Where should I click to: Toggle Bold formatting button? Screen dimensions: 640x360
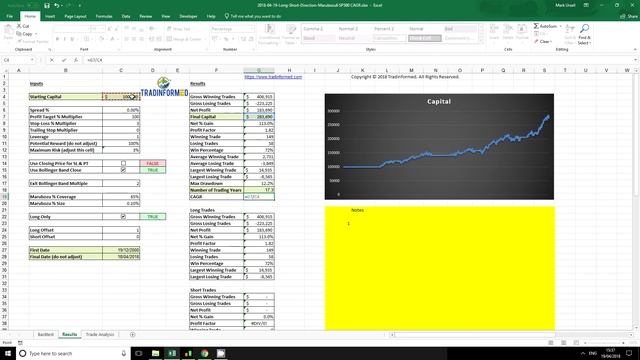point(57,39)
